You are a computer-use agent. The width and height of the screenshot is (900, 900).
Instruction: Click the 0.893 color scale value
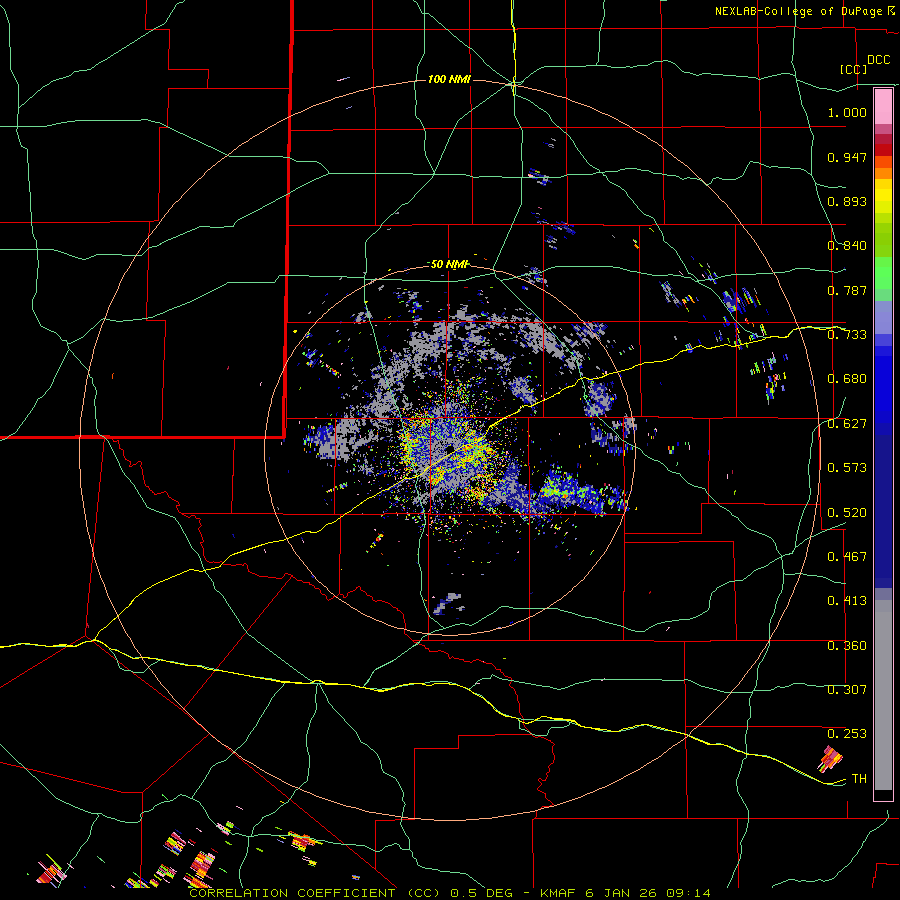(x=847, y=201)
